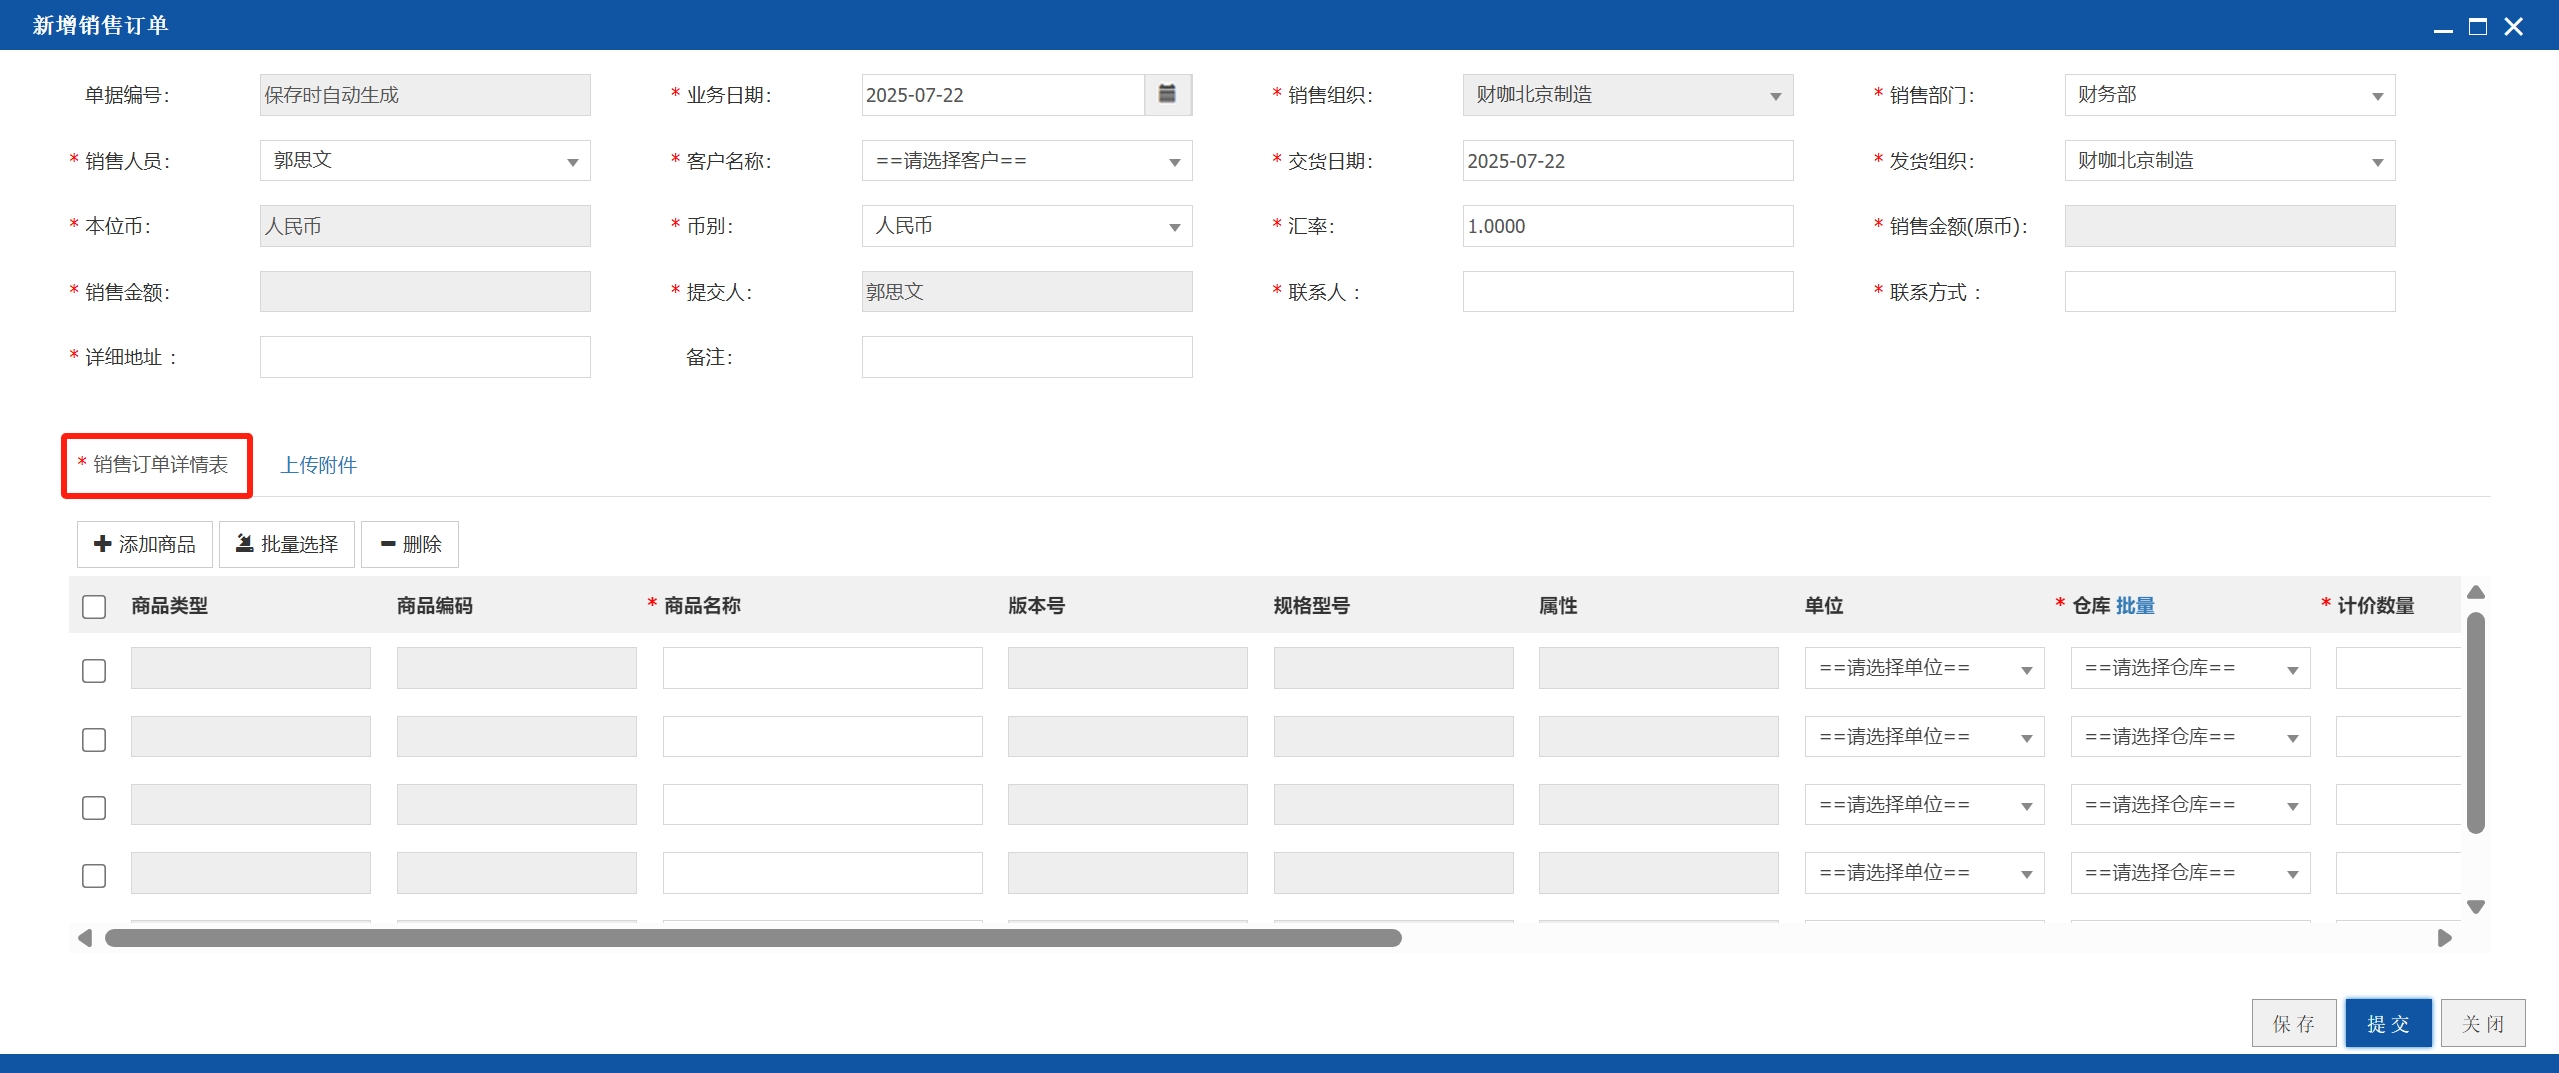Open first row 请选择仓库 dropdown
Screen dimensions: 2559x1073
[x=2190, y=668]
